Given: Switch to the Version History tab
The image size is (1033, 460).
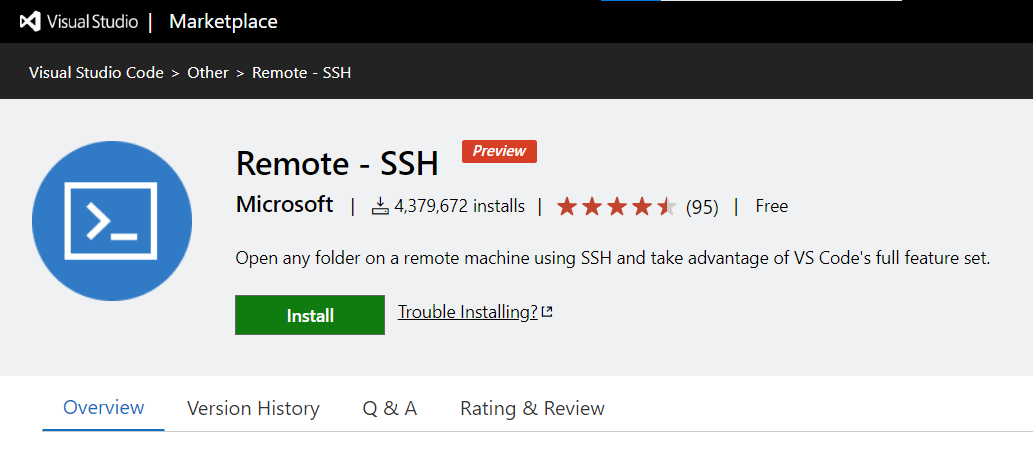Looking at the screenshot, I should coord(253,409).
